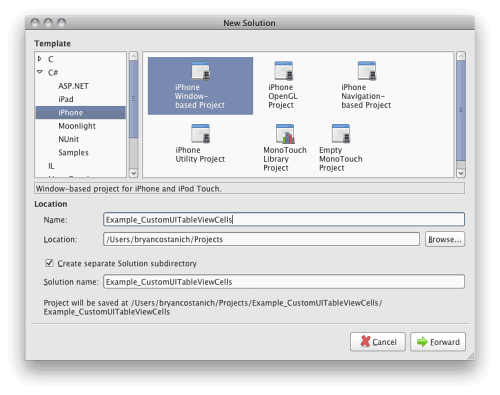Select iPhone category in the template tree

(81, 113)
